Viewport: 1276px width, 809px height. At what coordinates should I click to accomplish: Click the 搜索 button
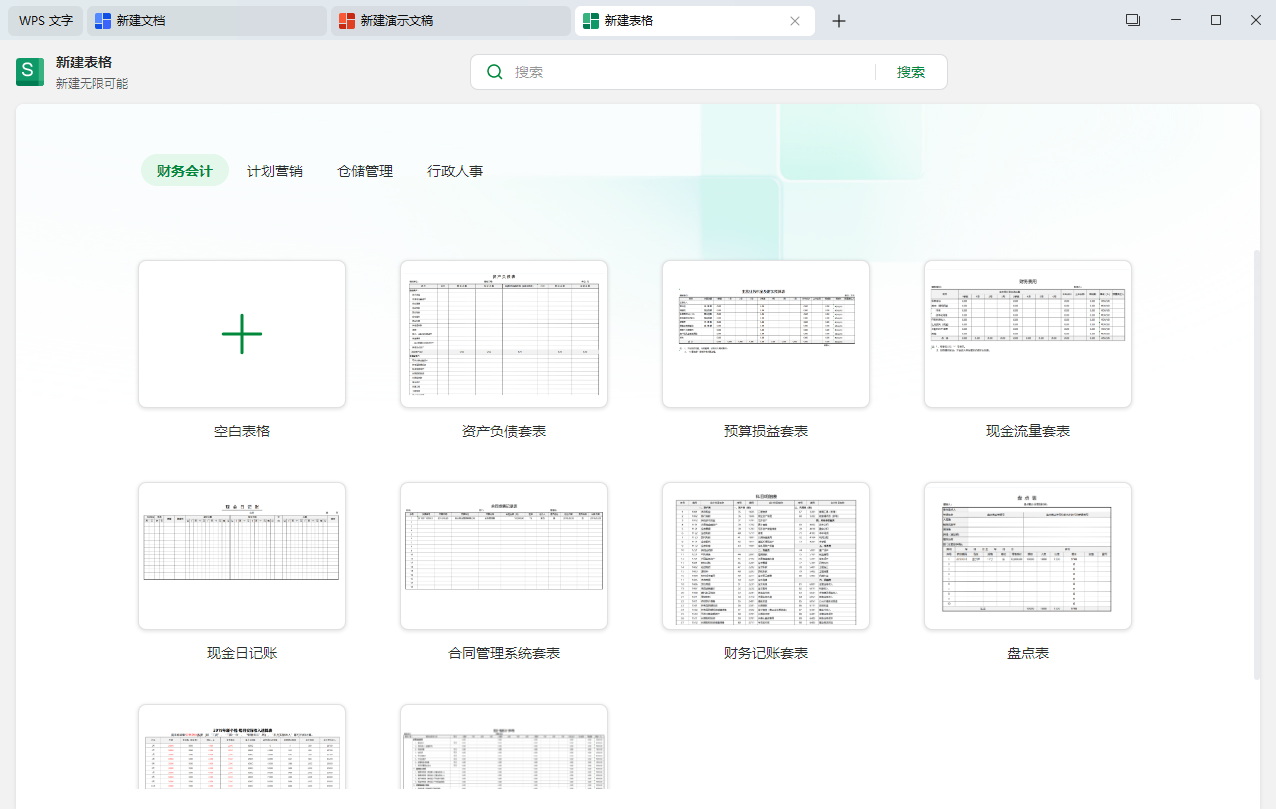[911, 72]
